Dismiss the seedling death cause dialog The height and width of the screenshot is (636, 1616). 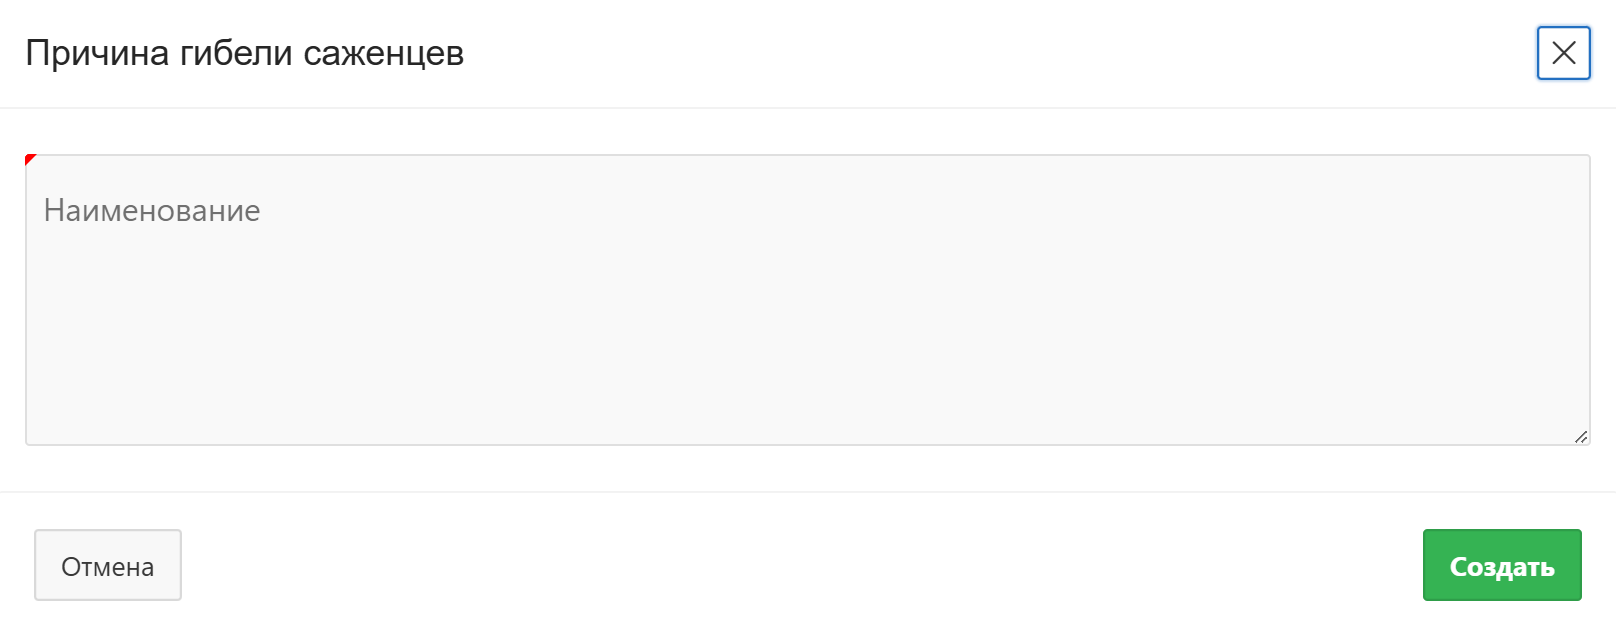point(1563,53)
